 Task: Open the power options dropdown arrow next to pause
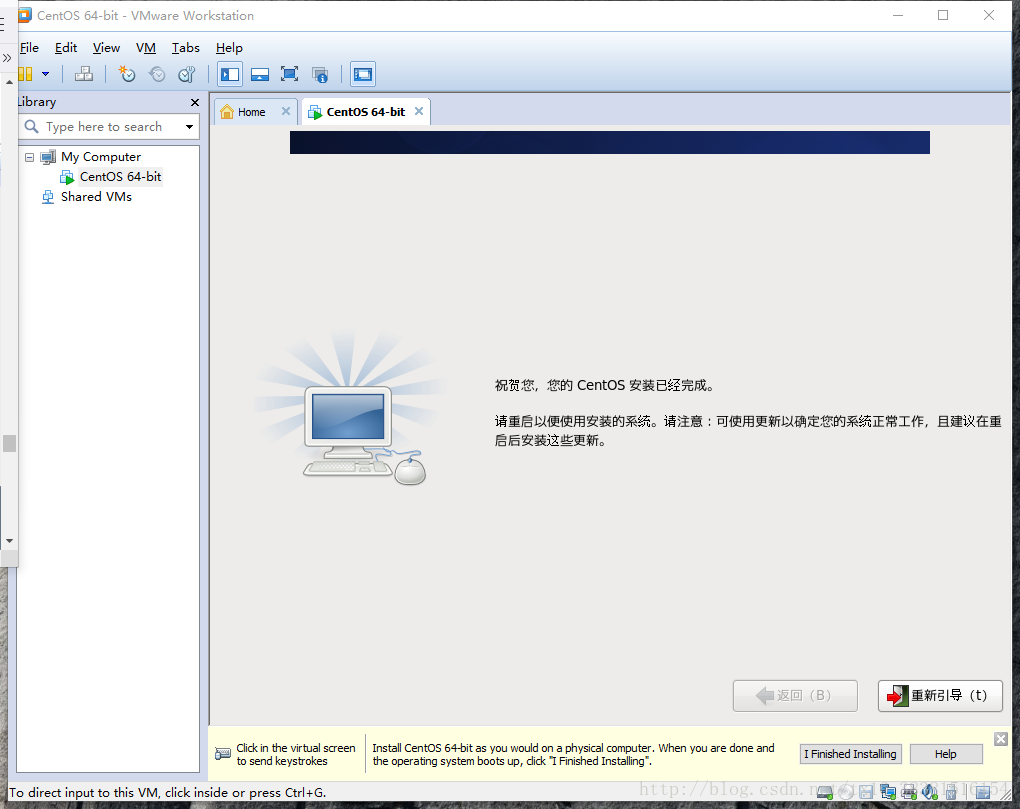click(46, 74)
